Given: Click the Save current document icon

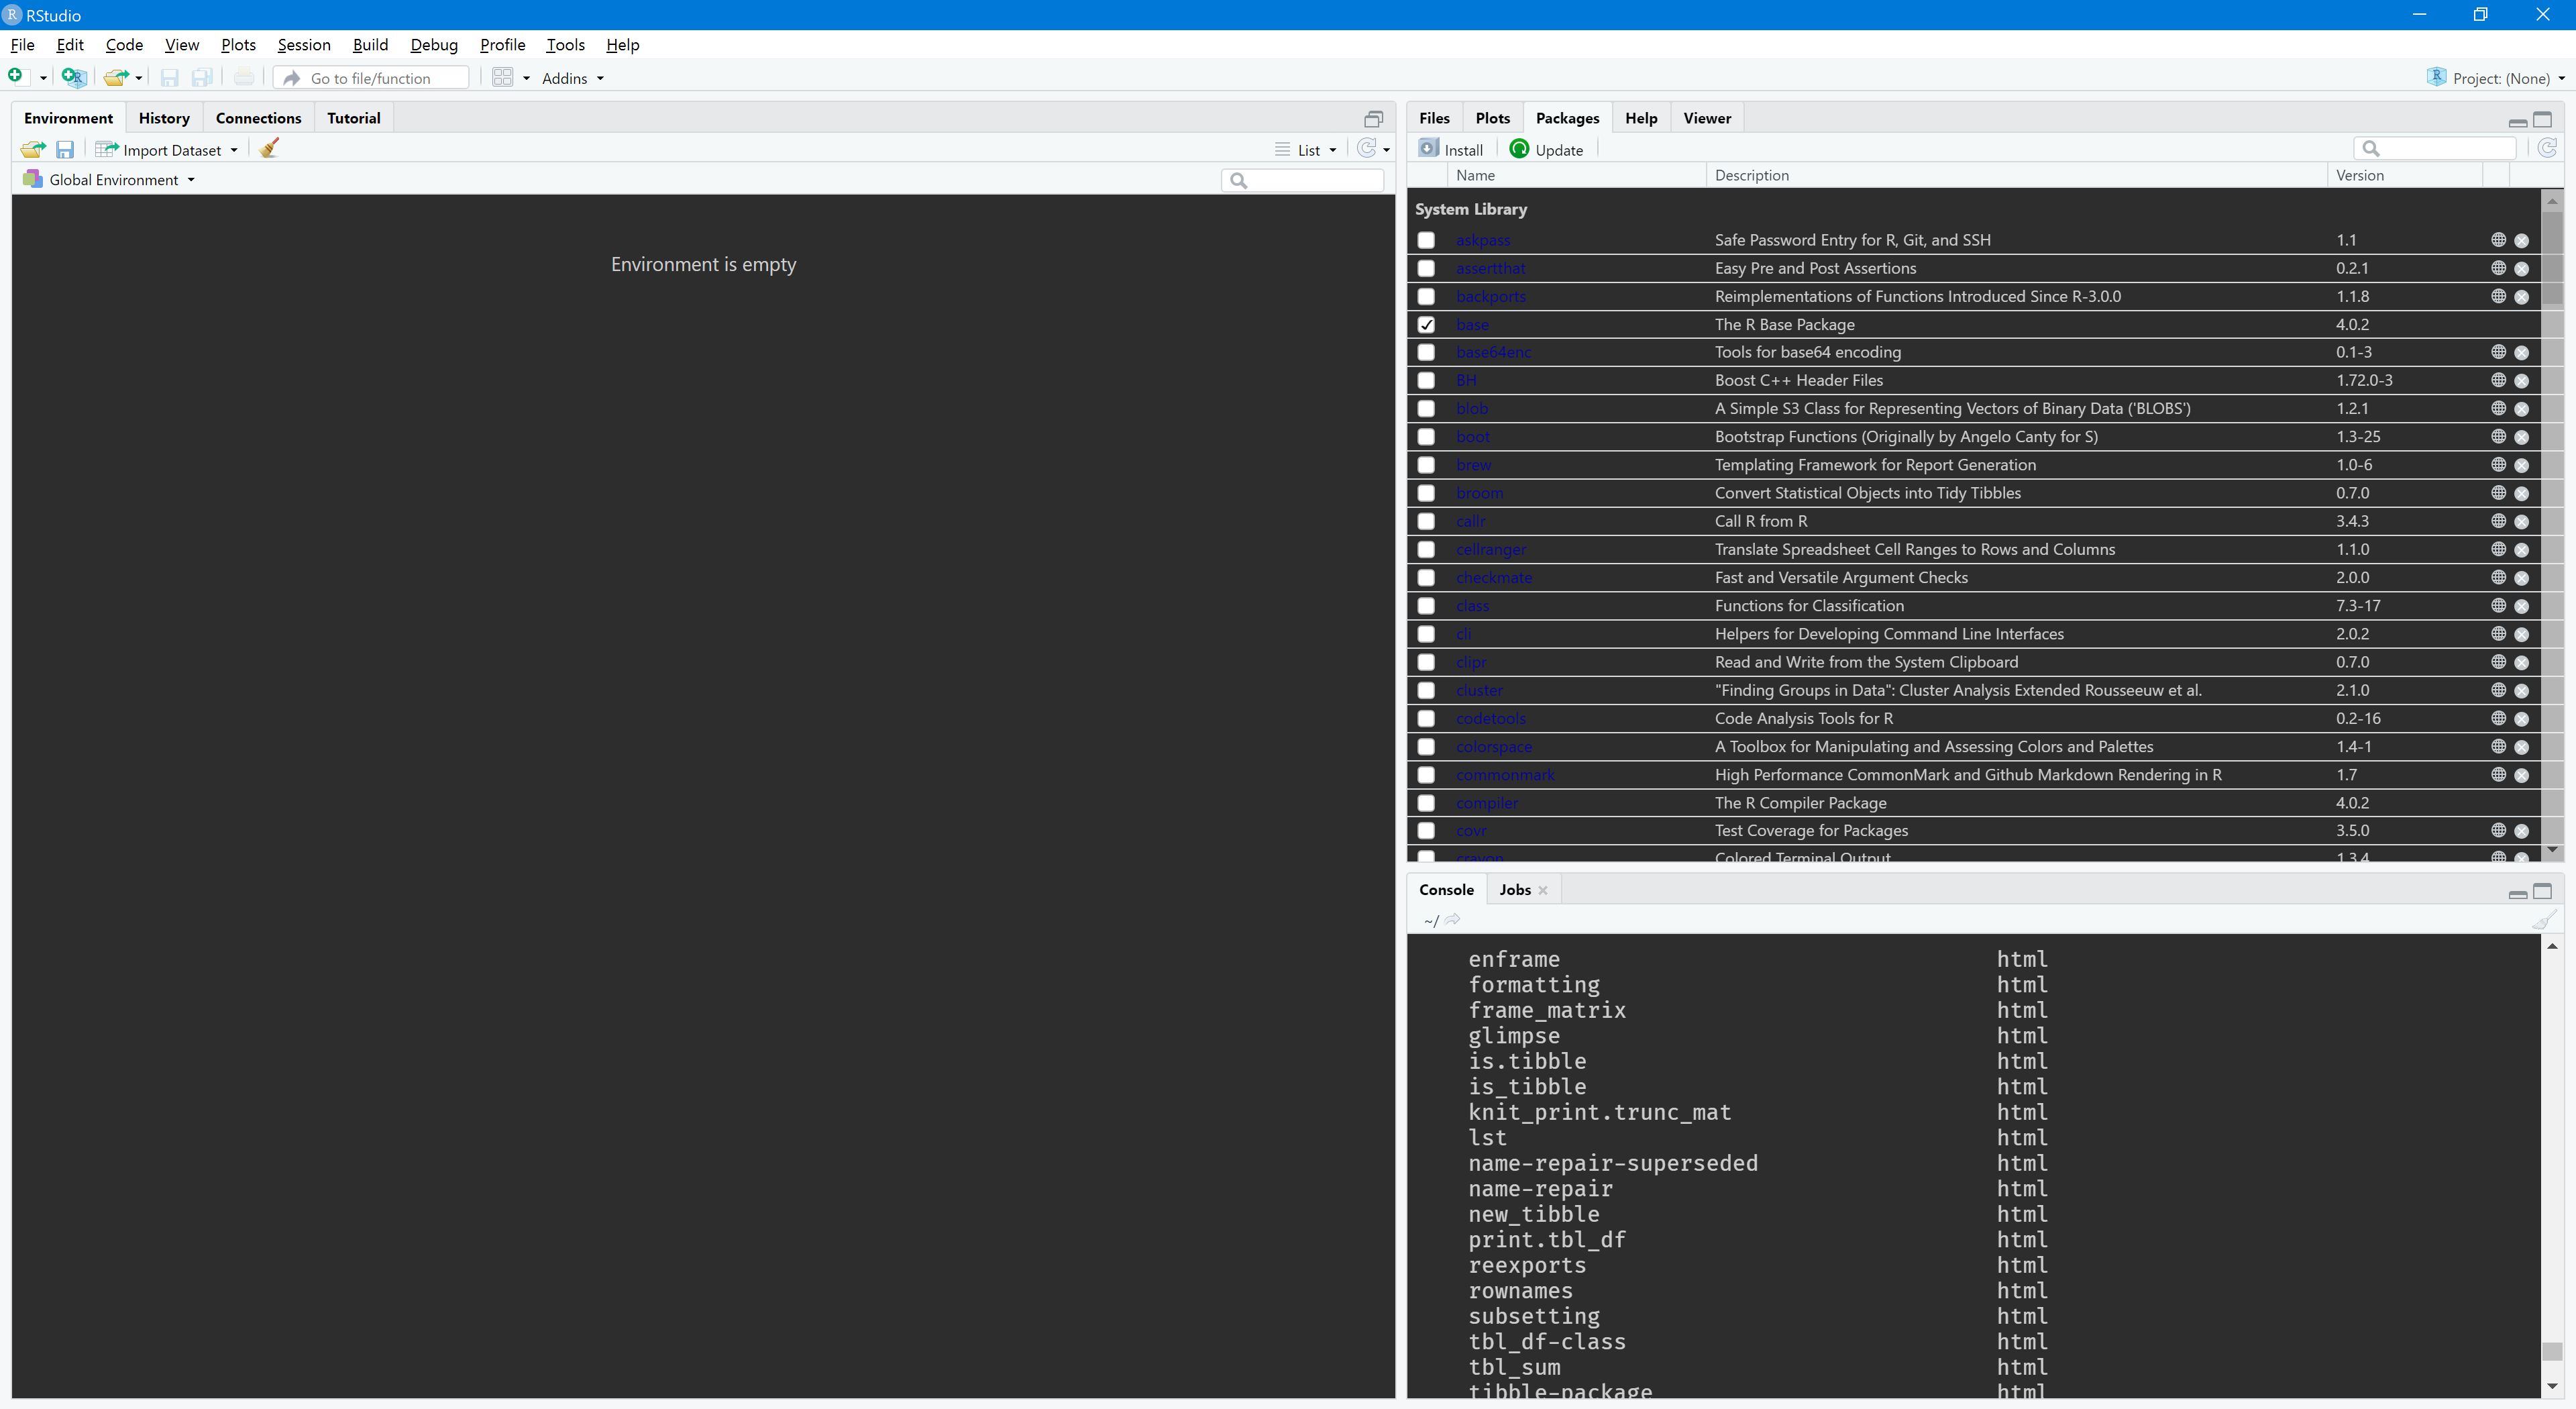Looking at the screenshot, I should pos(170,77).
